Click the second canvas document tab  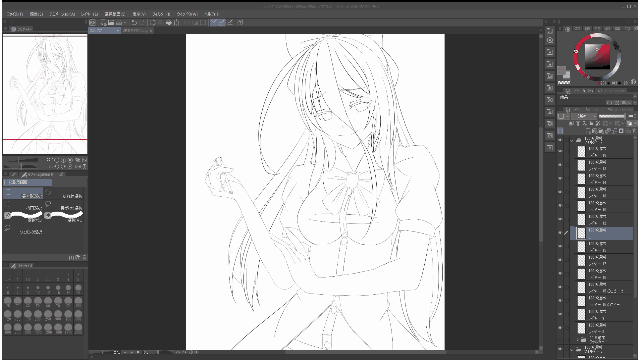pos(137,31)
